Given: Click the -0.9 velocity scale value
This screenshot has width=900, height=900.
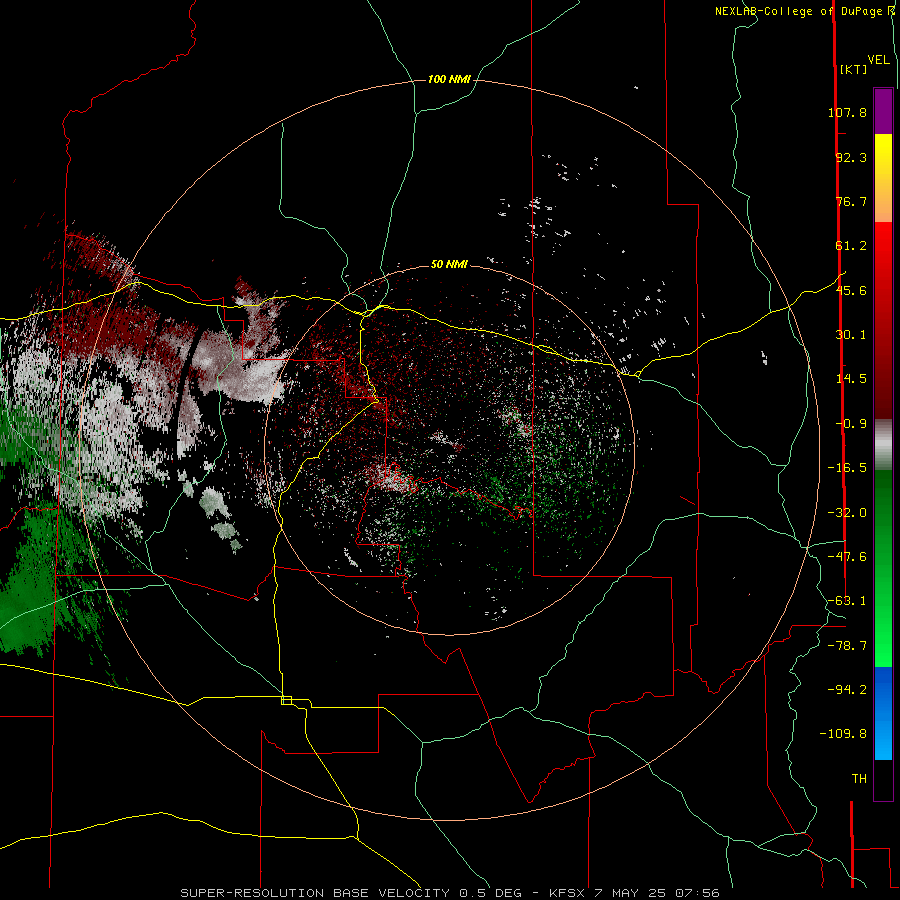Looking at the screenshot, I should pyautogui.click(x=851, y=424).
